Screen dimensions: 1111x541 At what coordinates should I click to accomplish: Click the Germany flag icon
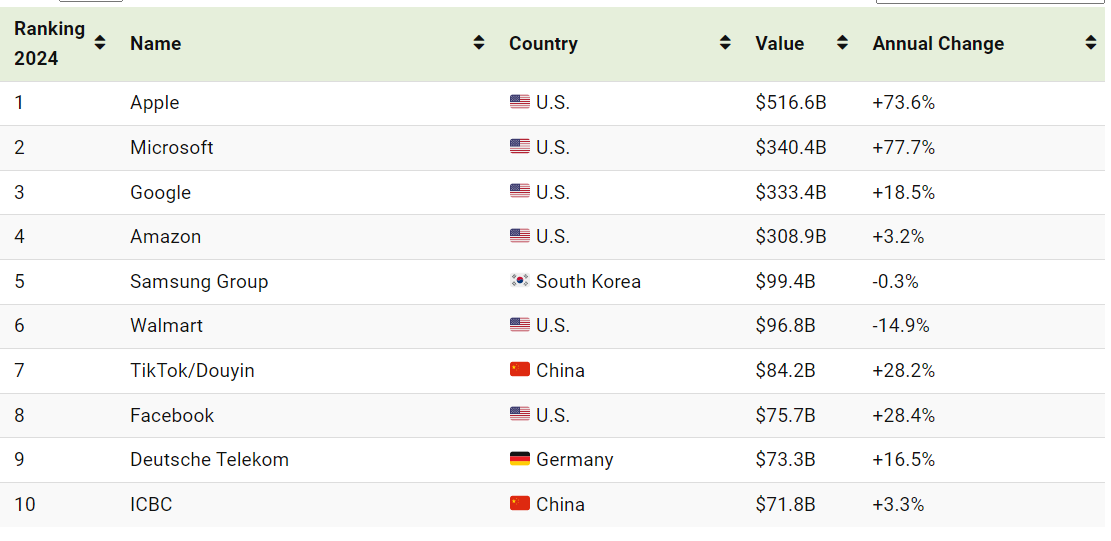click(x=519, y=459)
